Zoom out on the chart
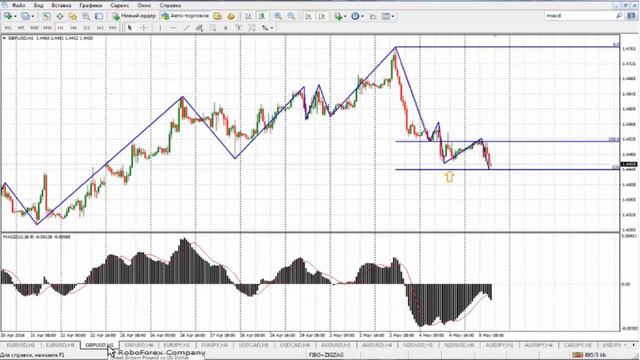 (x=291, y=16)
